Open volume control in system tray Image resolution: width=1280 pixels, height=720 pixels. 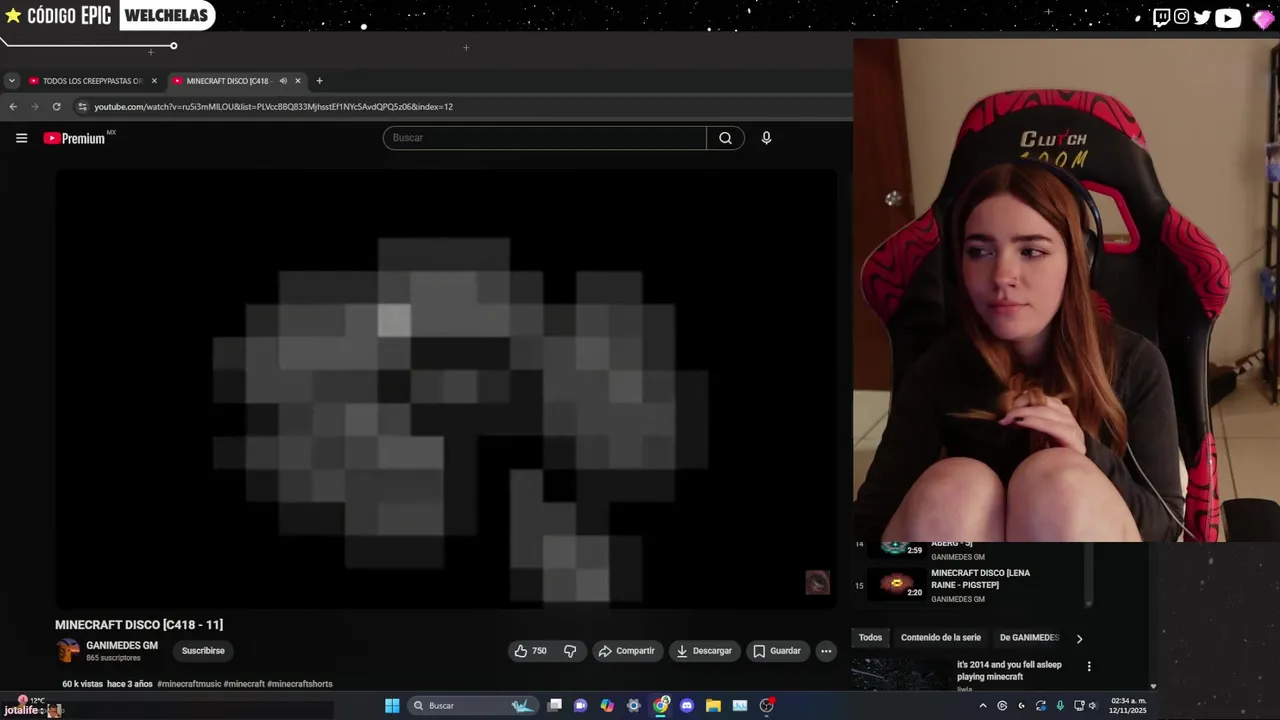click(1092, 706)
